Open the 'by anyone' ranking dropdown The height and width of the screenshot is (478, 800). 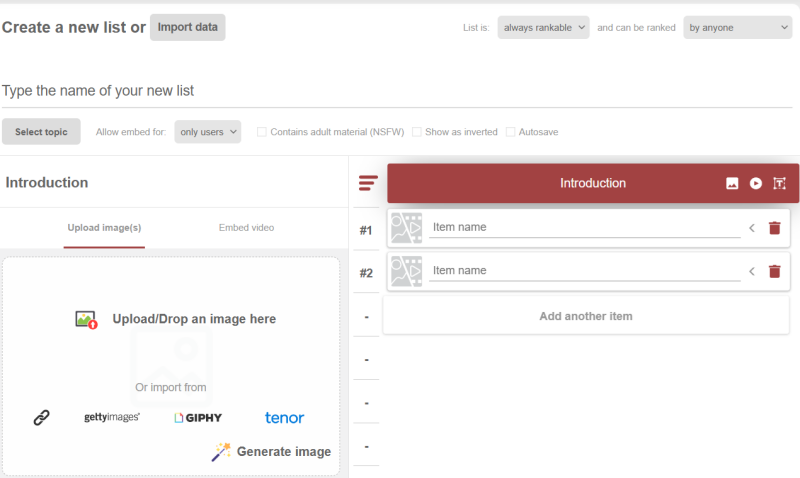(x=737, y=28)
